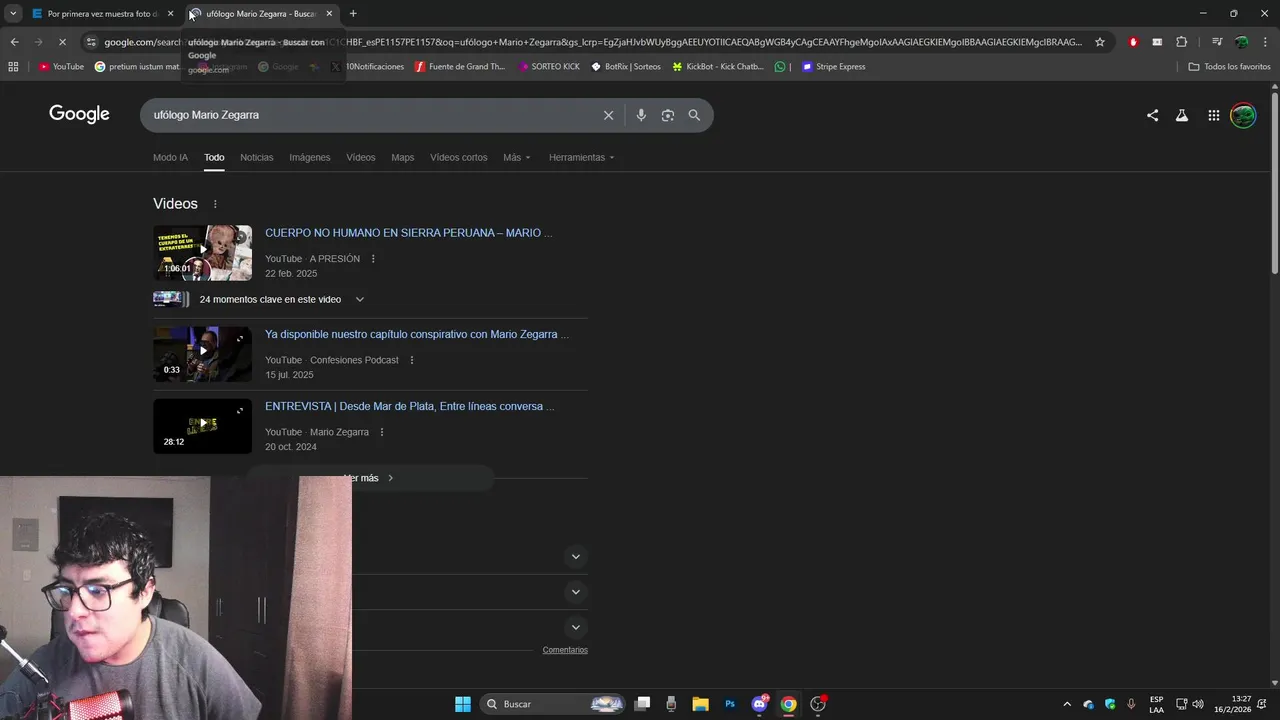Open options for Confesiones Podcast video

pyautogui.click(x=411, y=360)
